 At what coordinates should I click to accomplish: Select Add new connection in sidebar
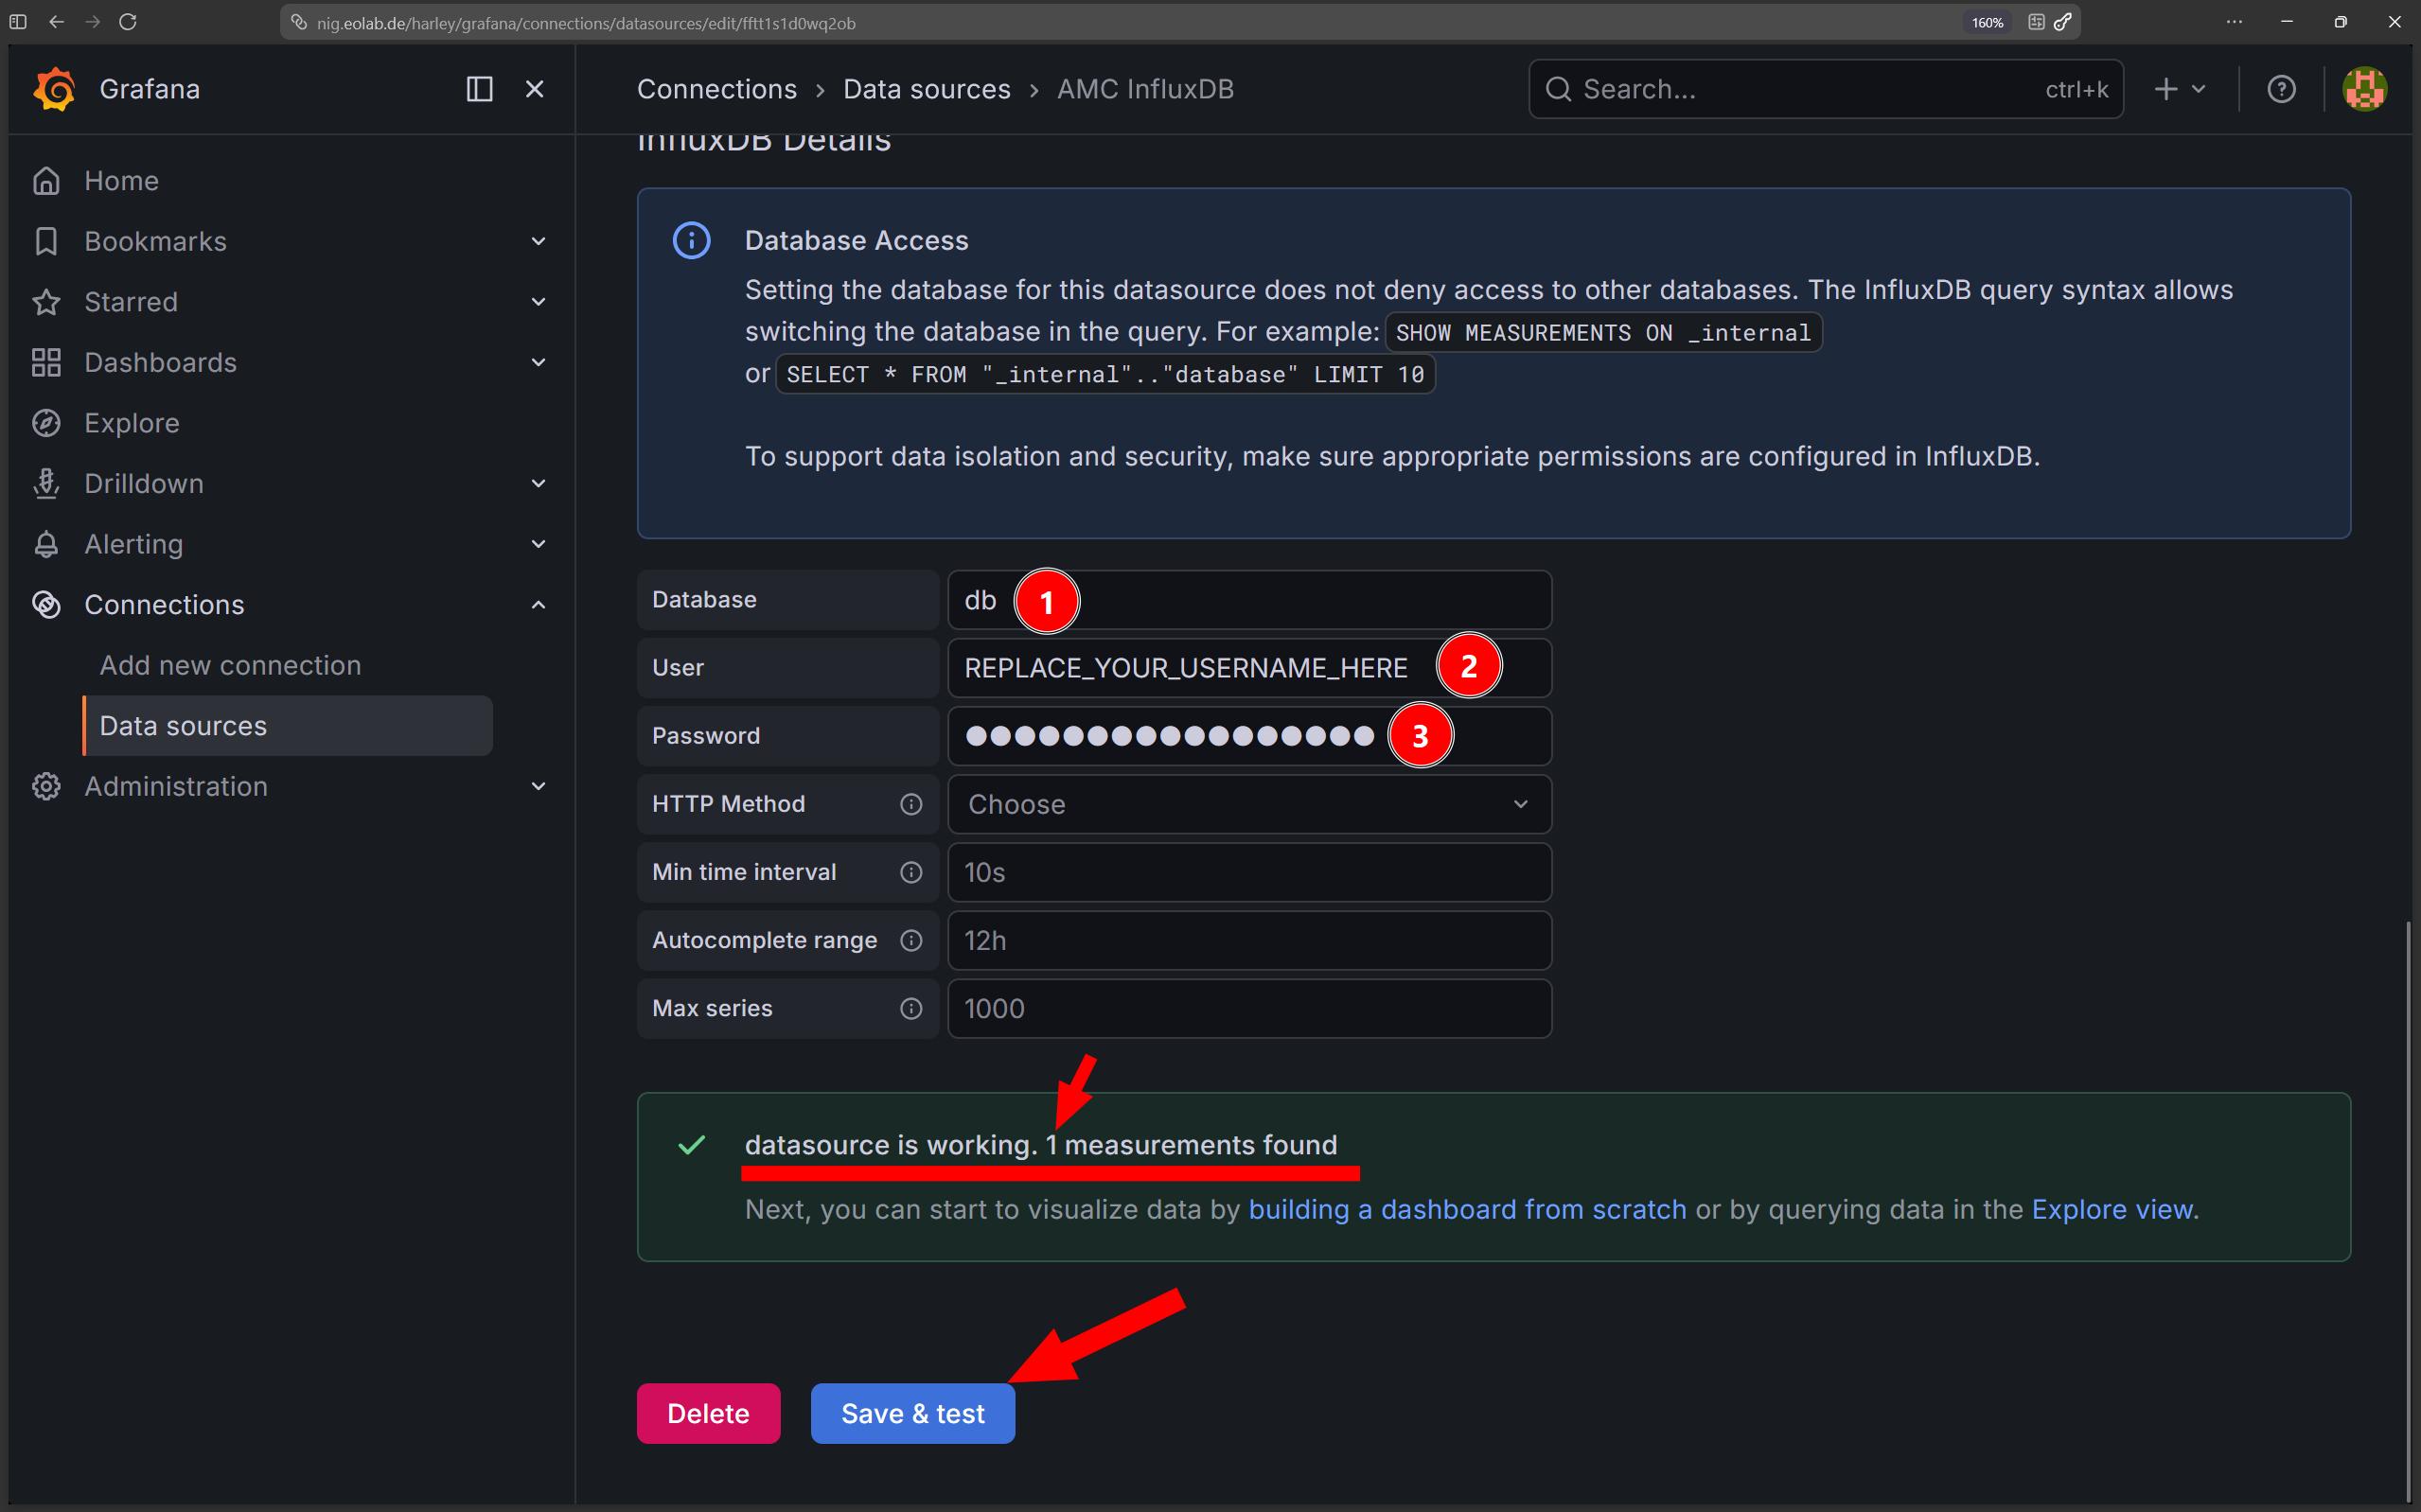230,665
